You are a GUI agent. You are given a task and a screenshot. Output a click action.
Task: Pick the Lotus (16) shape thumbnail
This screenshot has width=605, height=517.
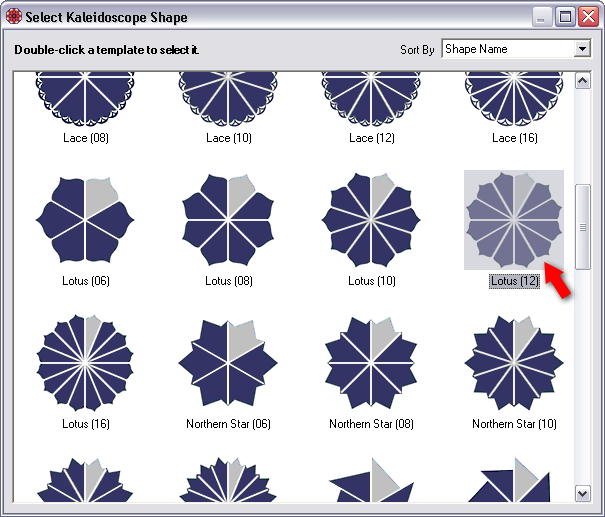[x=85, y=363]
